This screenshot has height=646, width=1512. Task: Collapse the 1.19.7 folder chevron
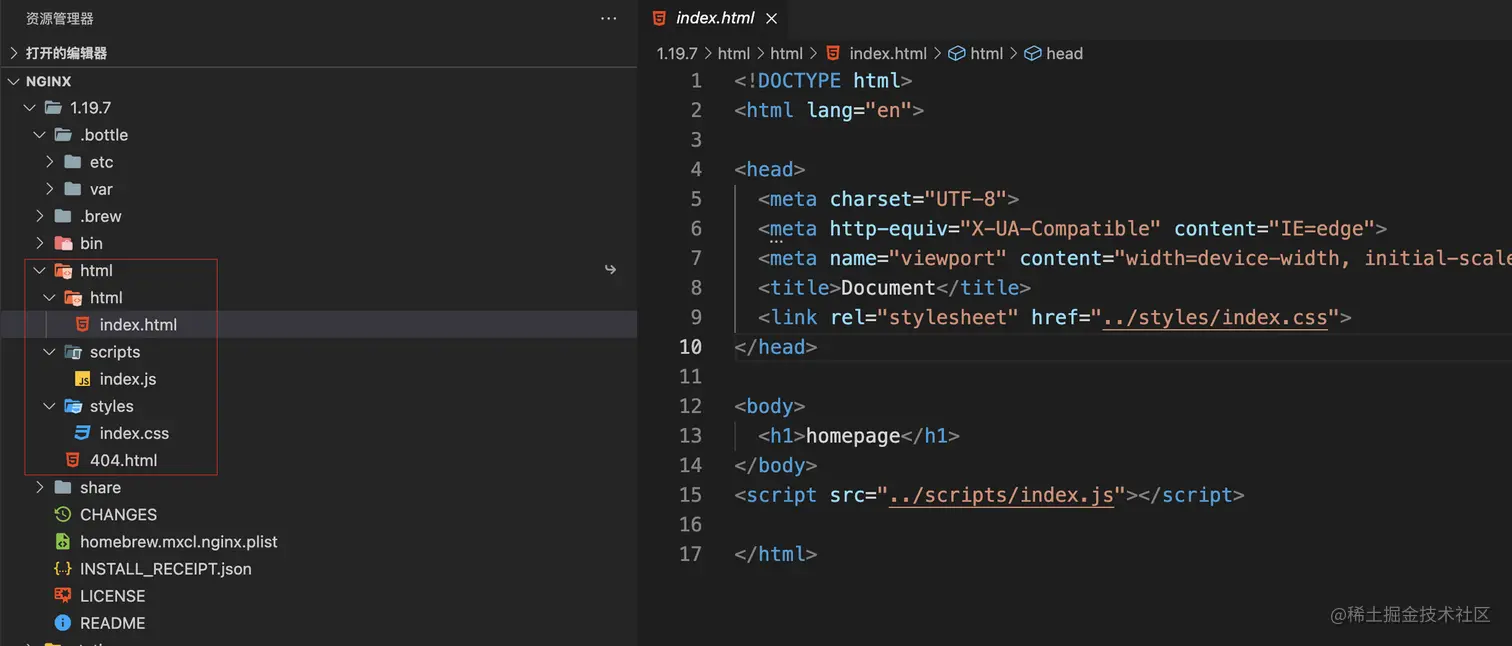pyautogui.click(x=30, y=108)
